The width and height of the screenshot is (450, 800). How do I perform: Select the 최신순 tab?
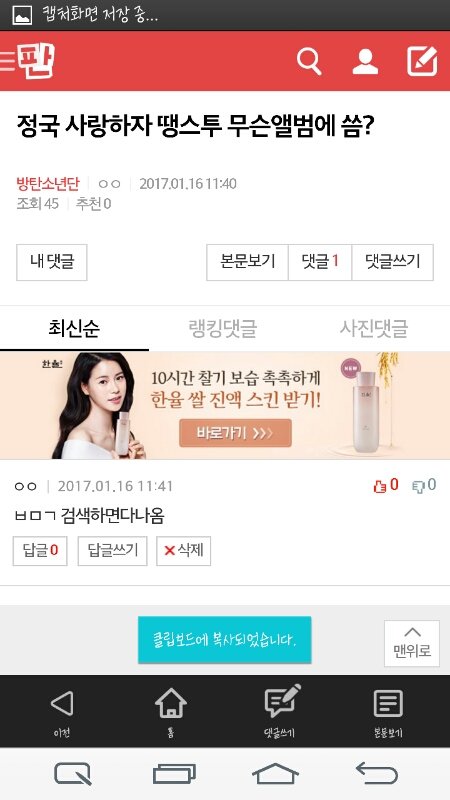[x=74, y=328]
